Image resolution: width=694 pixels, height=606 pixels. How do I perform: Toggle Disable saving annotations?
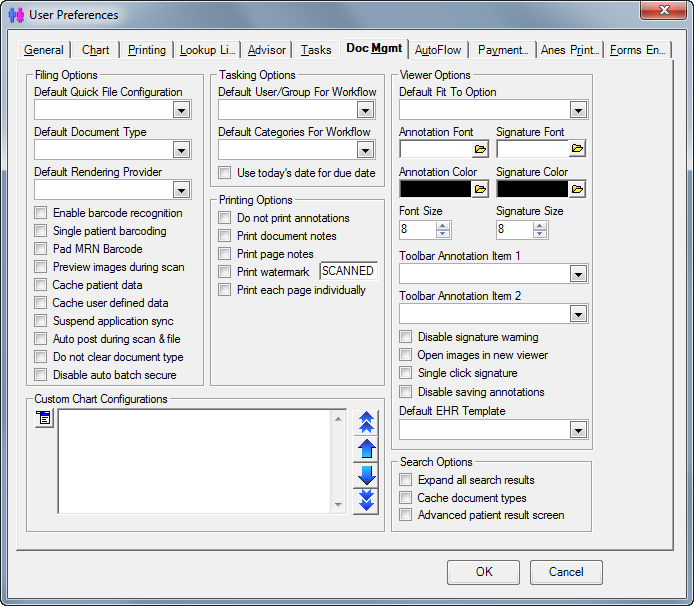[x=405, y=392]
